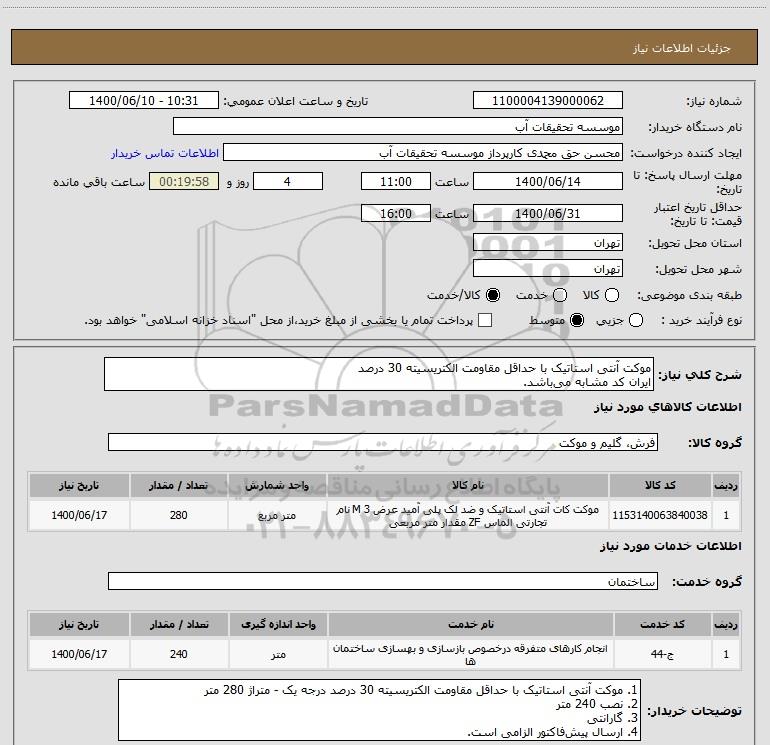Click the کد کالا column header
This screenshot has height=745, width=770.
tap(660, 485)
